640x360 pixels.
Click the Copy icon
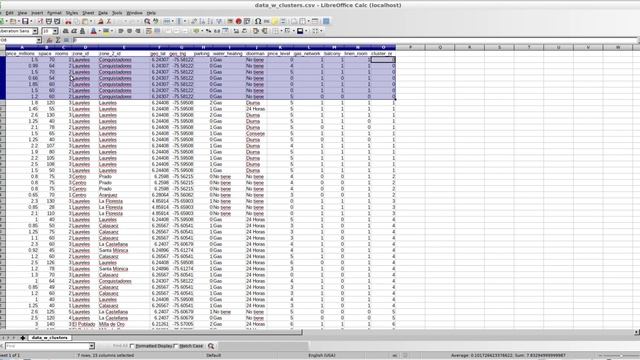[76, 21]
